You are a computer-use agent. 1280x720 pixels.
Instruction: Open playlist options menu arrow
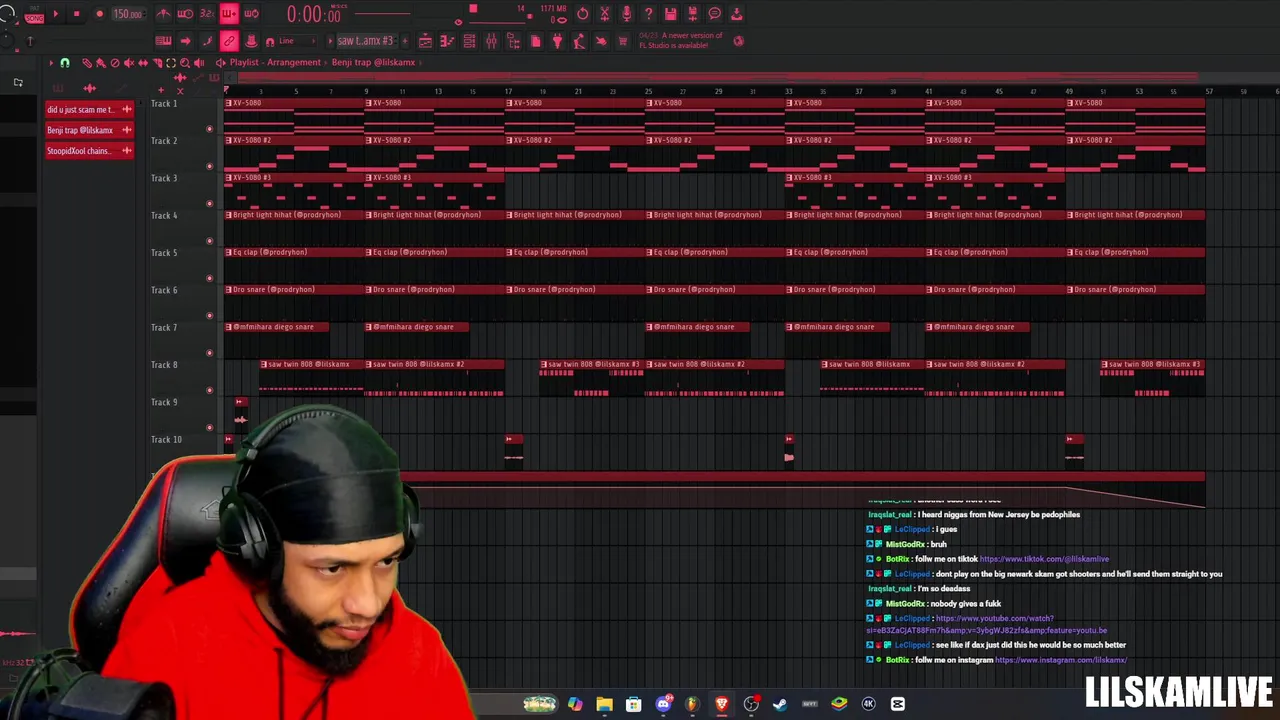tap(51, 62)
